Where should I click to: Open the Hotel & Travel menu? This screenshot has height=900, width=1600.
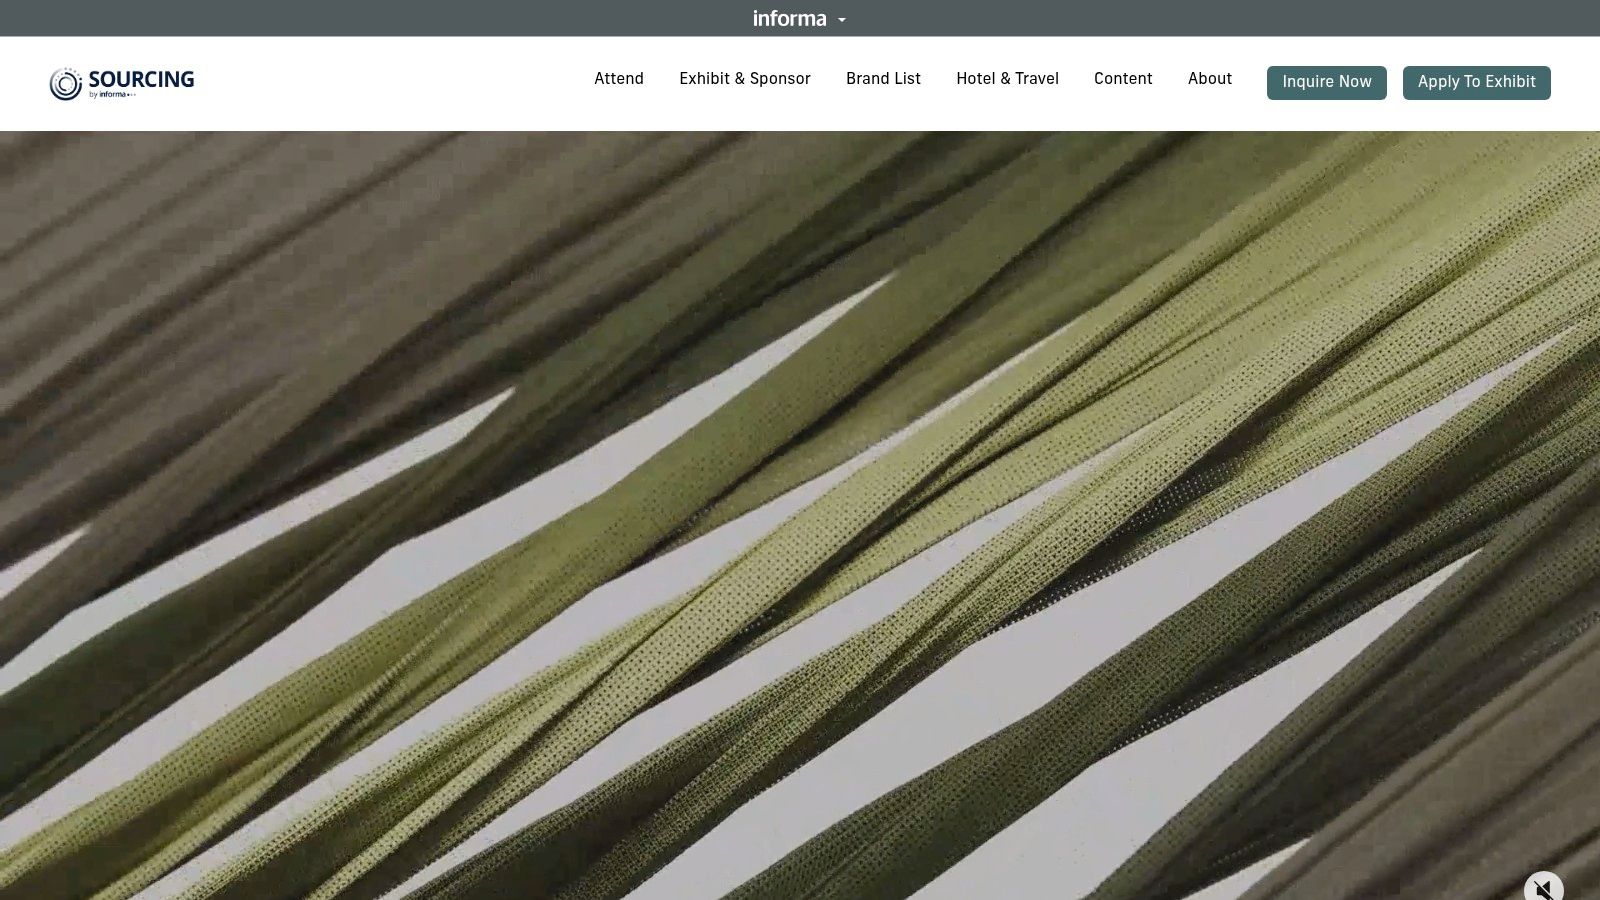pyautogui.click(x=1007, y=79)
